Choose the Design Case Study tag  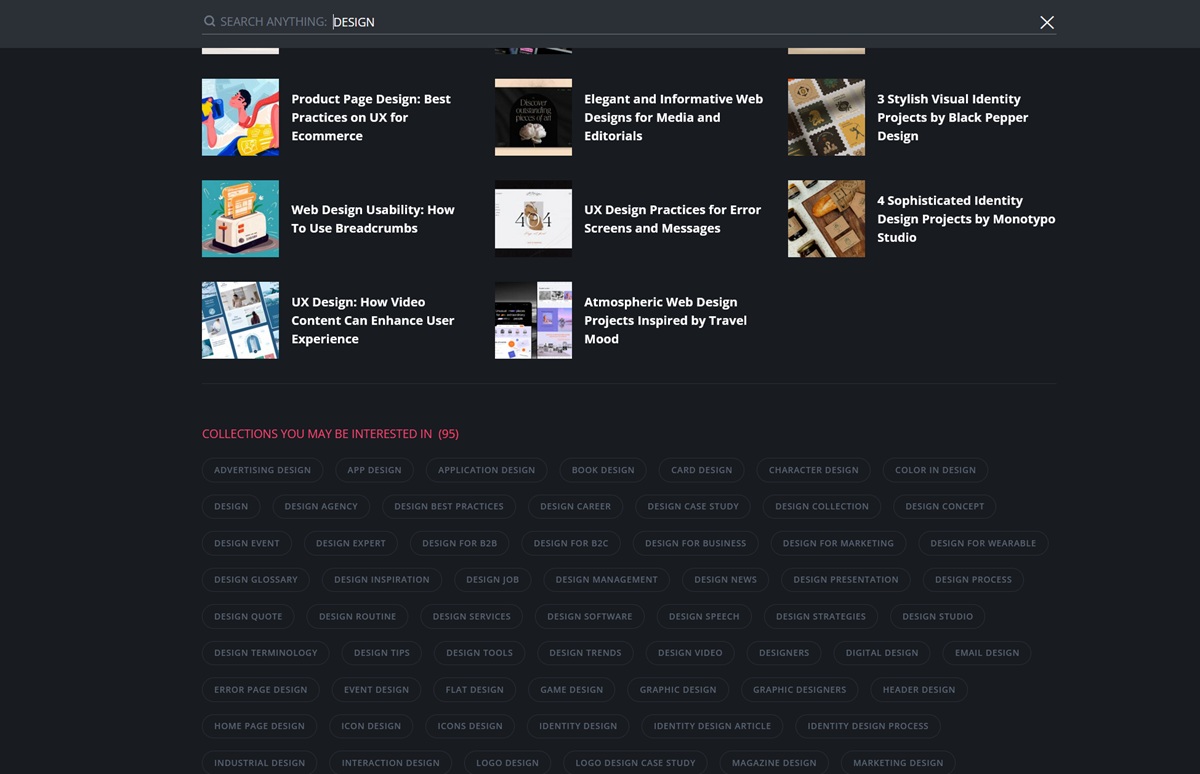click(693, 506)
